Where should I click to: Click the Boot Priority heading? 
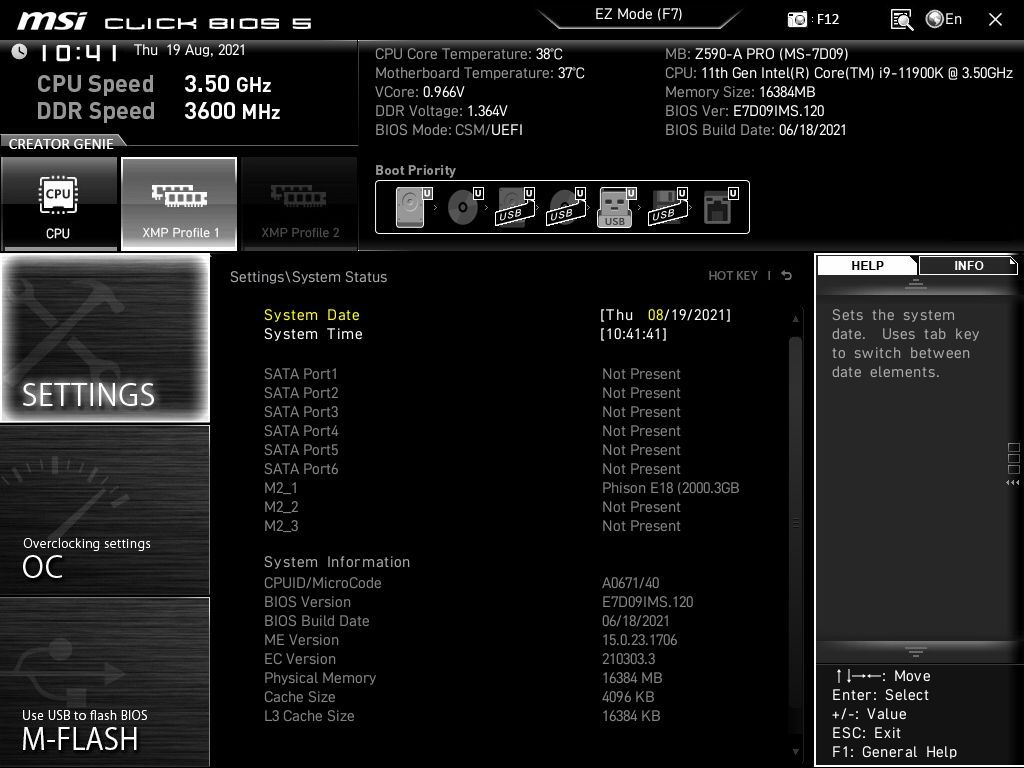[x=415, y=170]
